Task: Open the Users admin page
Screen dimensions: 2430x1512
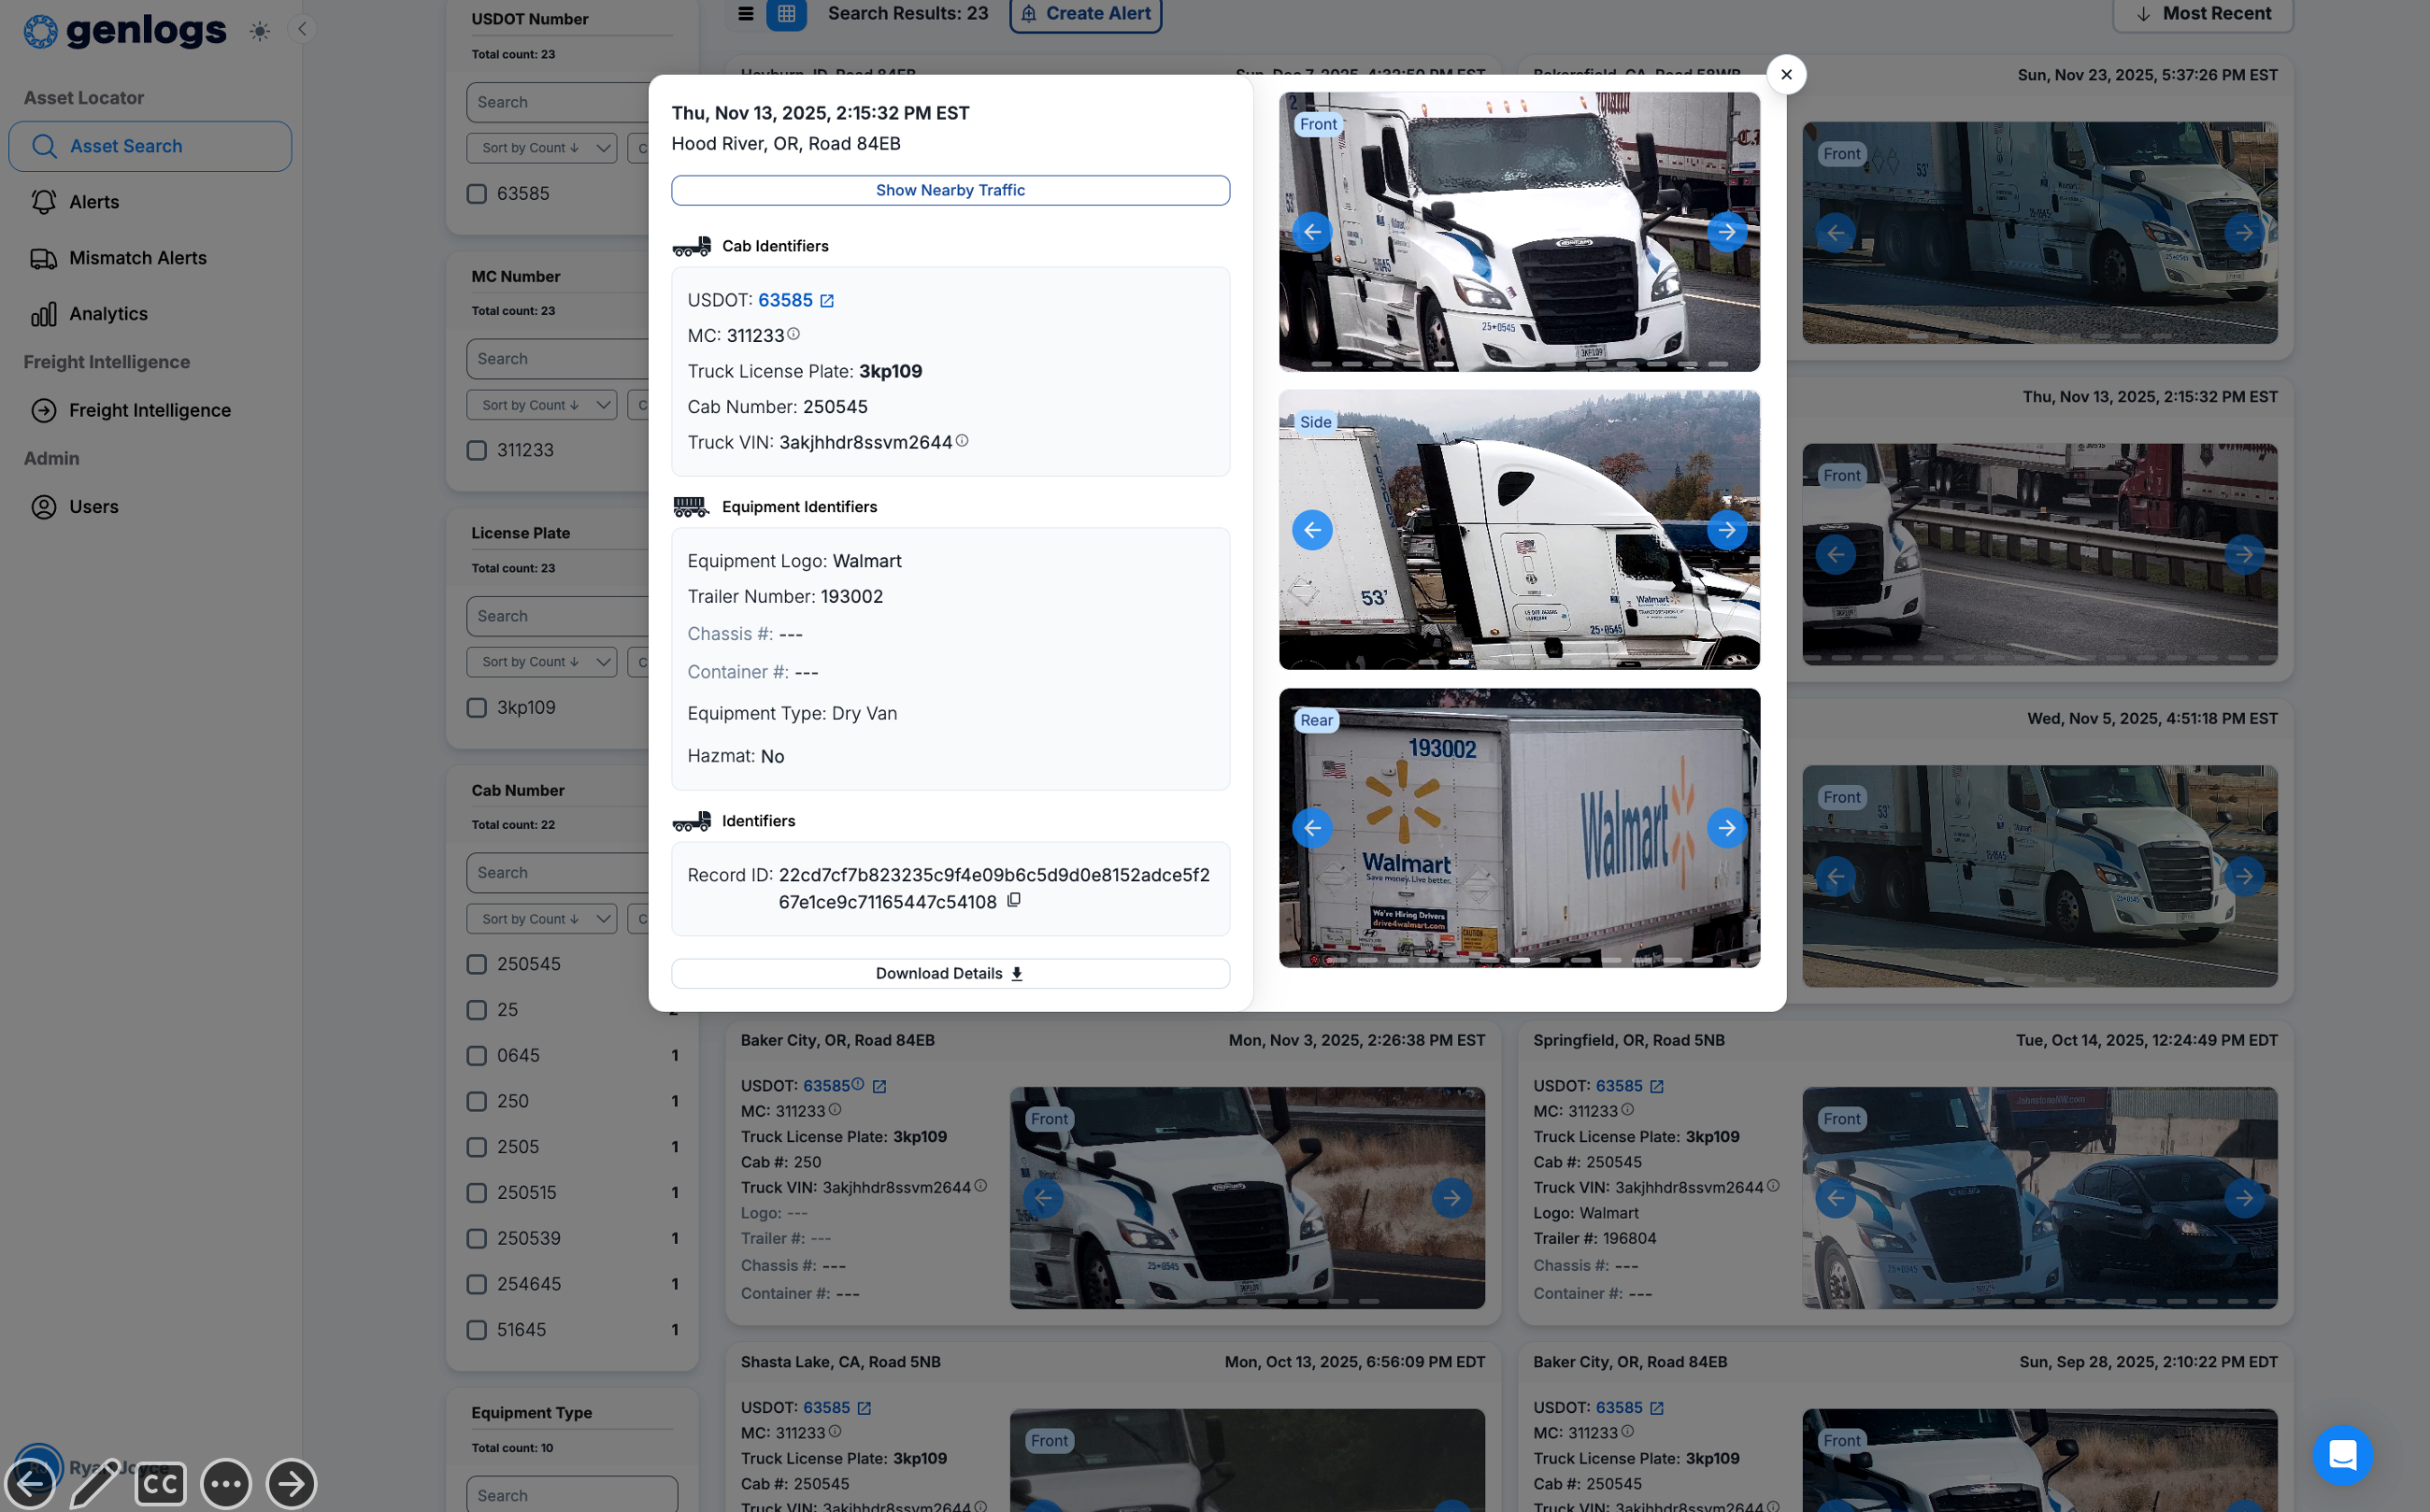Action: click(93, 506)
